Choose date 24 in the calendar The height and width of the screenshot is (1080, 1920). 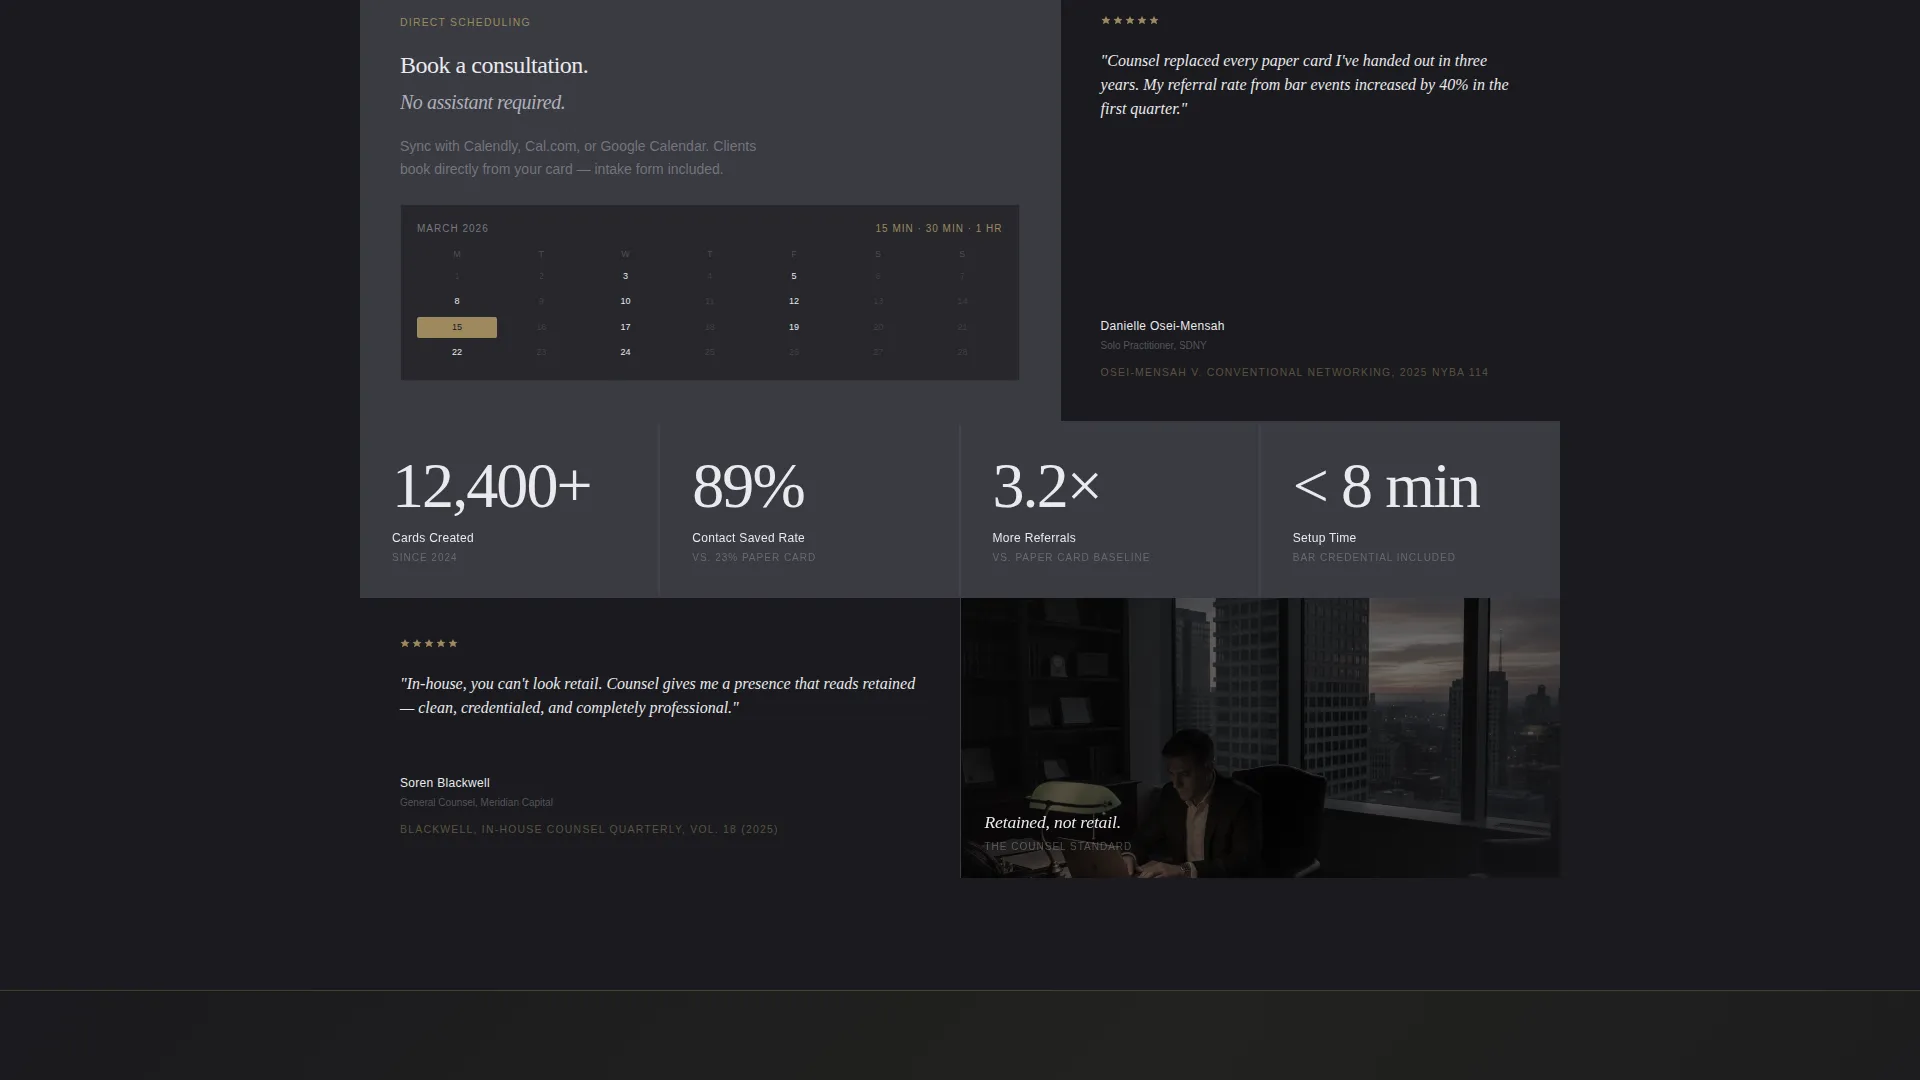point(625,352)
